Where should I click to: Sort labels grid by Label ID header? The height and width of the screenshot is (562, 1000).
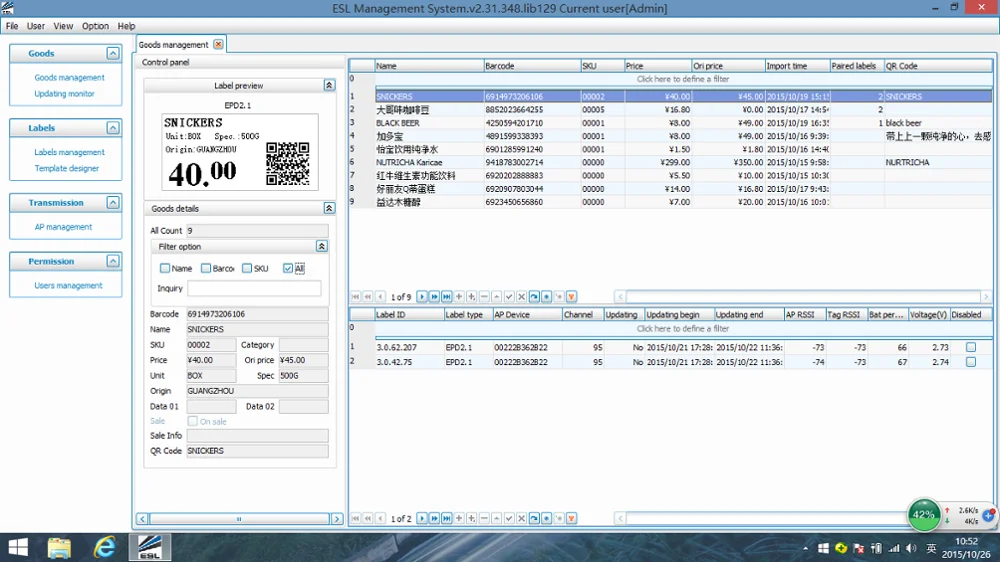409,314
